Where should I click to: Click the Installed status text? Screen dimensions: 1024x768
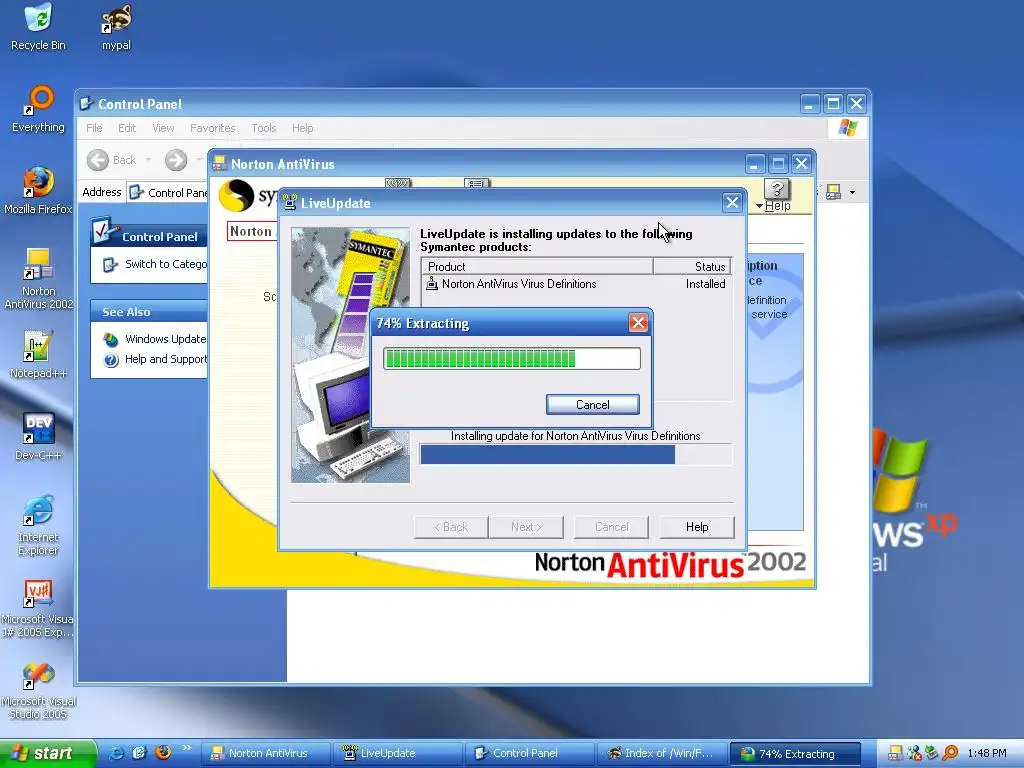(x=705, y=284)
